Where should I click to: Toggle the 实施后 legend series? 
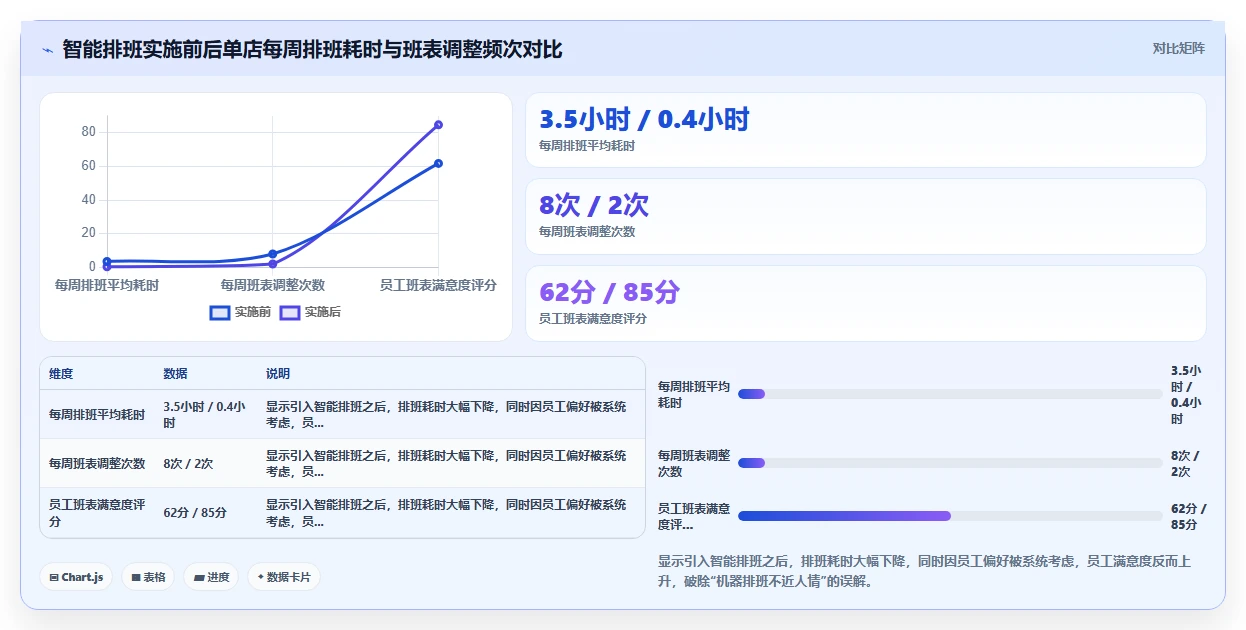(310, 312)
